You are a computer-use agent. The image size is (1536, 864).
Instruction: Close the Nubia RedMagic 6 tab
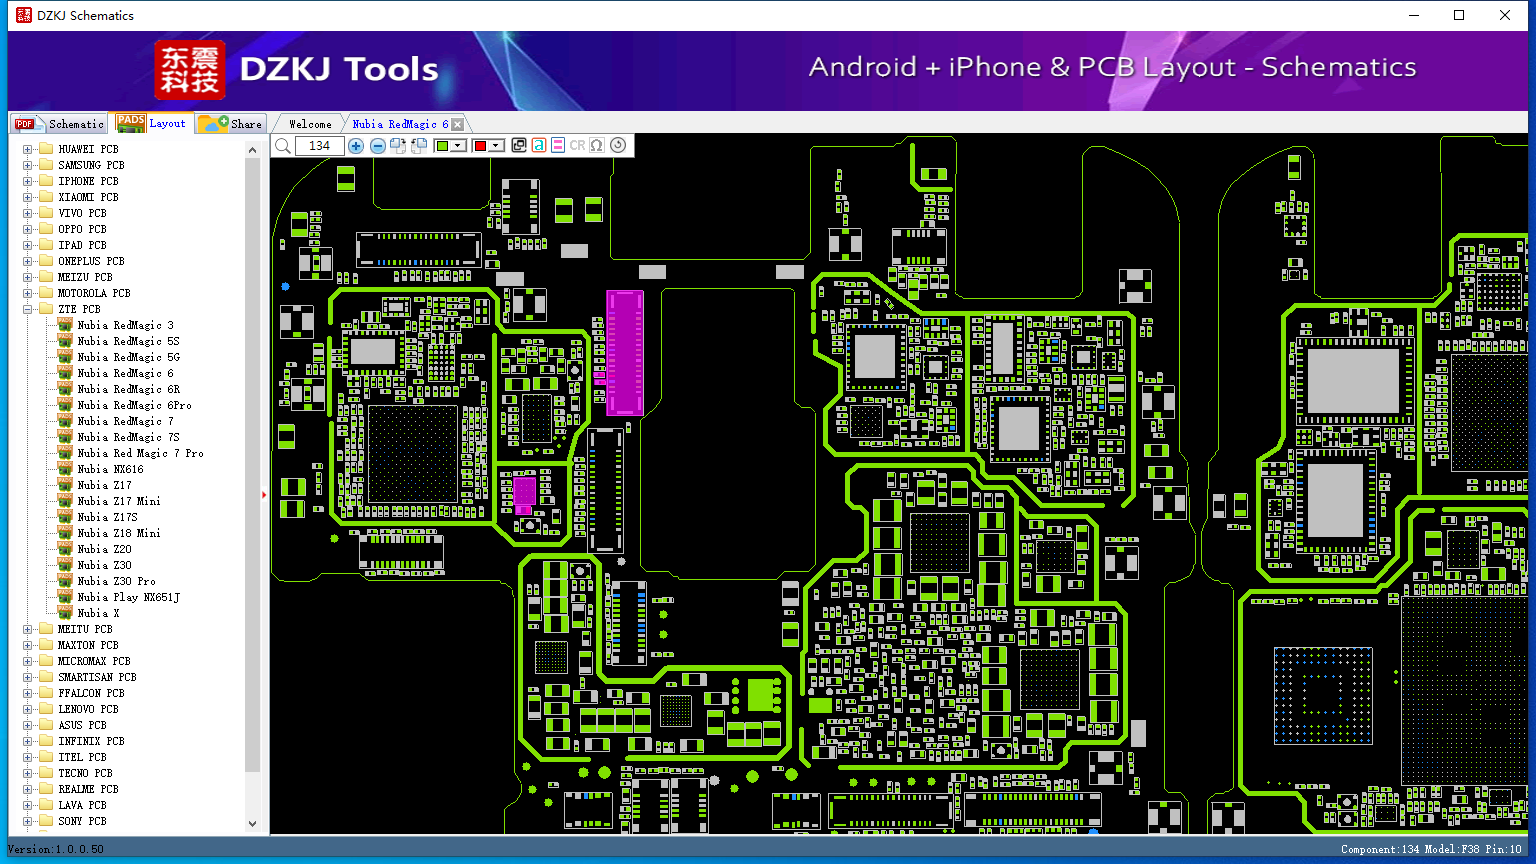[x=458, y=124]
